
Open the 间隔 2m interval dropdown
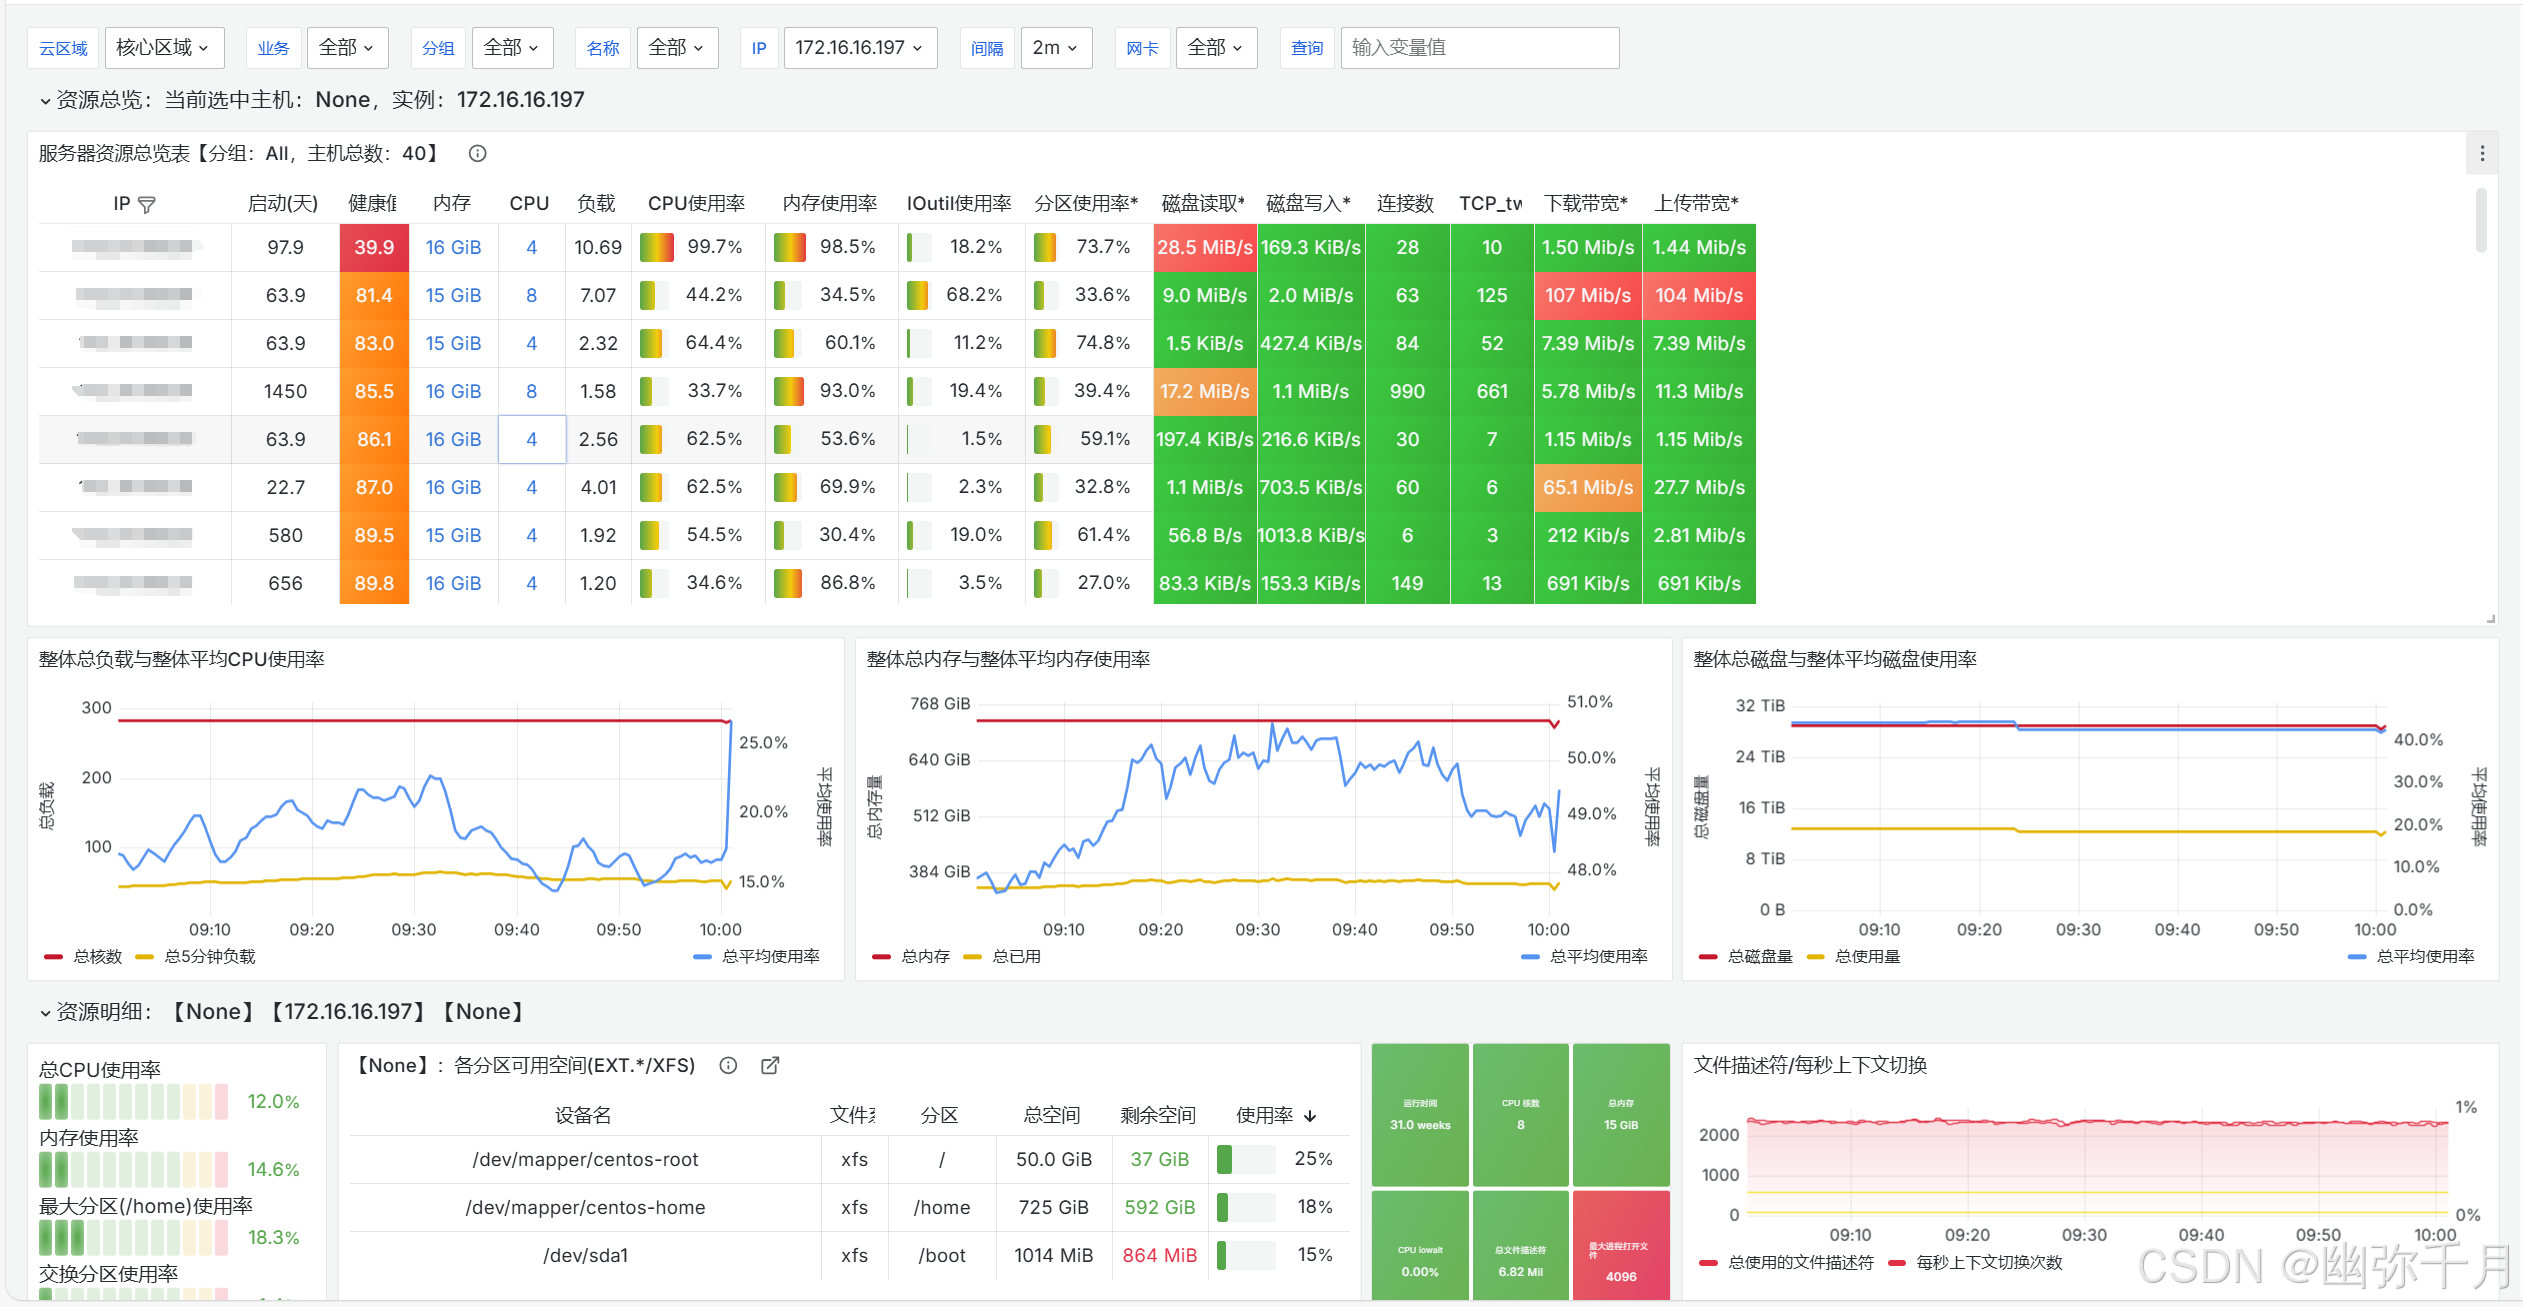1055,48
